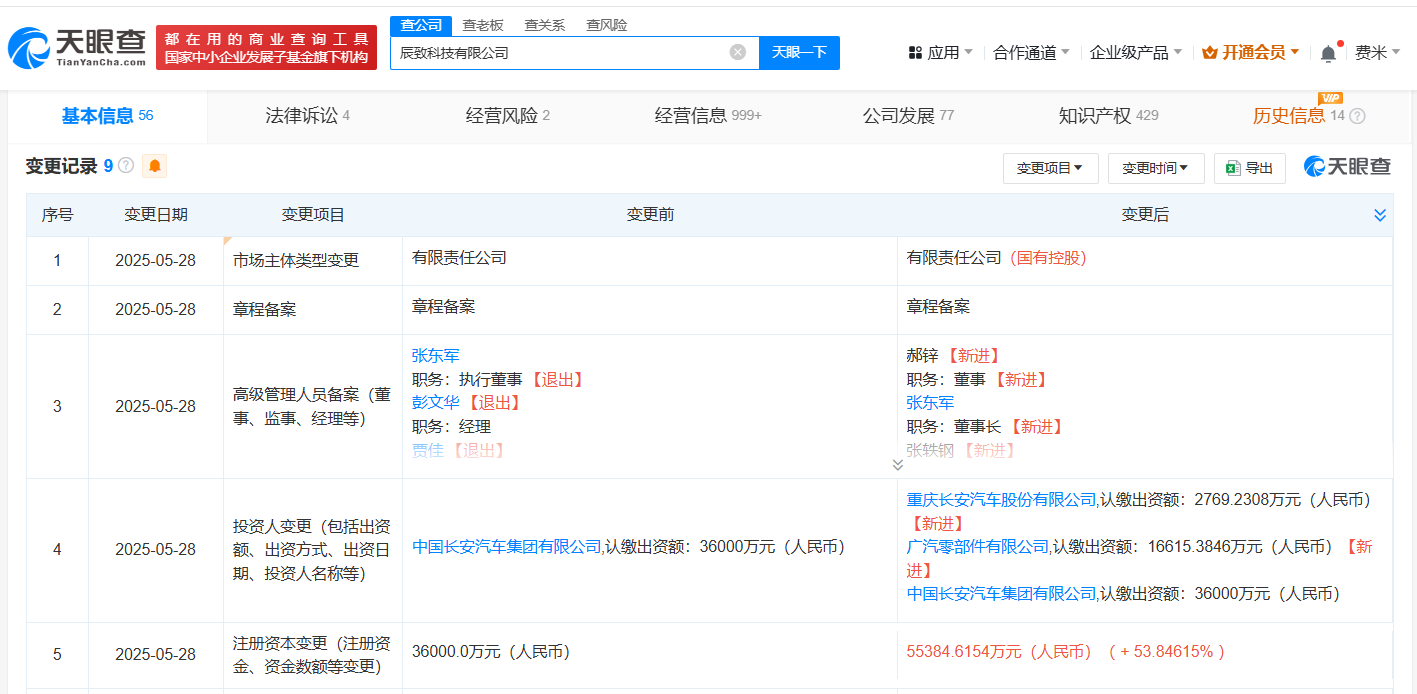Click the 序号 column header
This screenshot has height=694, width=1417.
[x=57, y=214]
